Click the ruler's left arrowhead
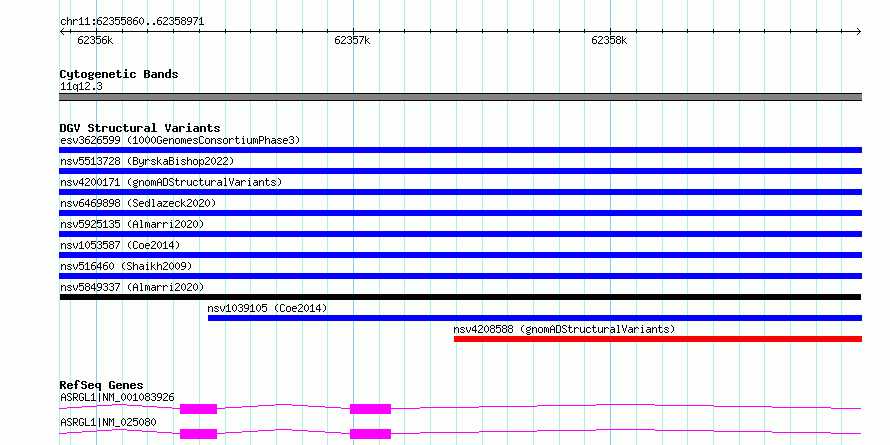This screenshot has width=890, height=445. pos(62,32)
